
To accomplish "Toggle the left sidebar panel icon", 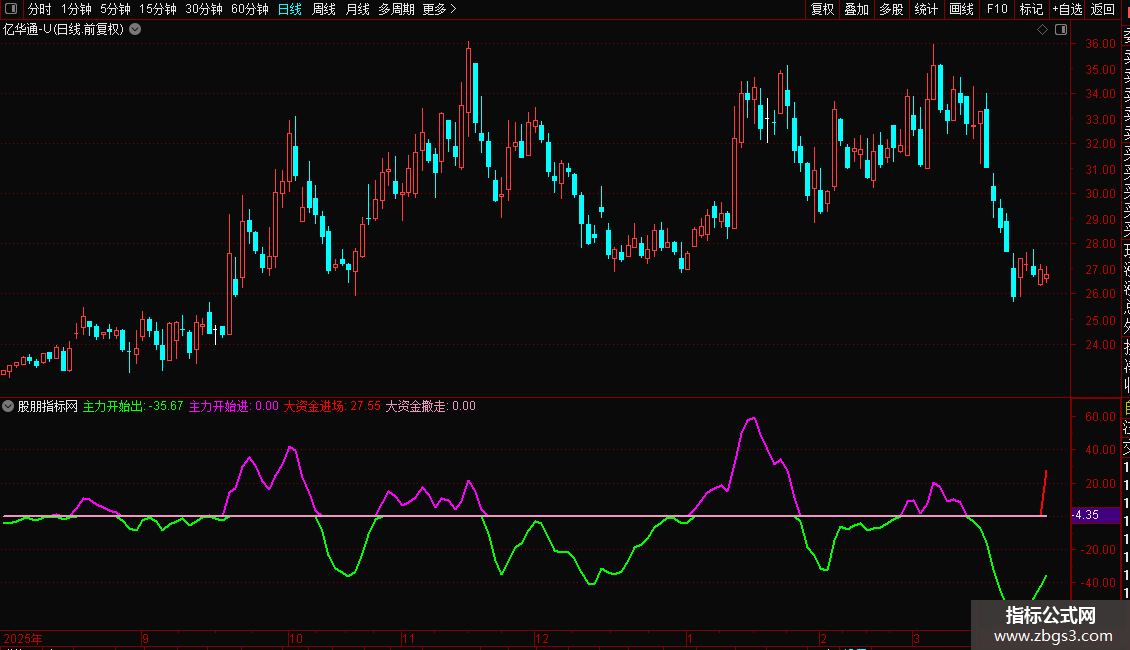I will (11, 9).
